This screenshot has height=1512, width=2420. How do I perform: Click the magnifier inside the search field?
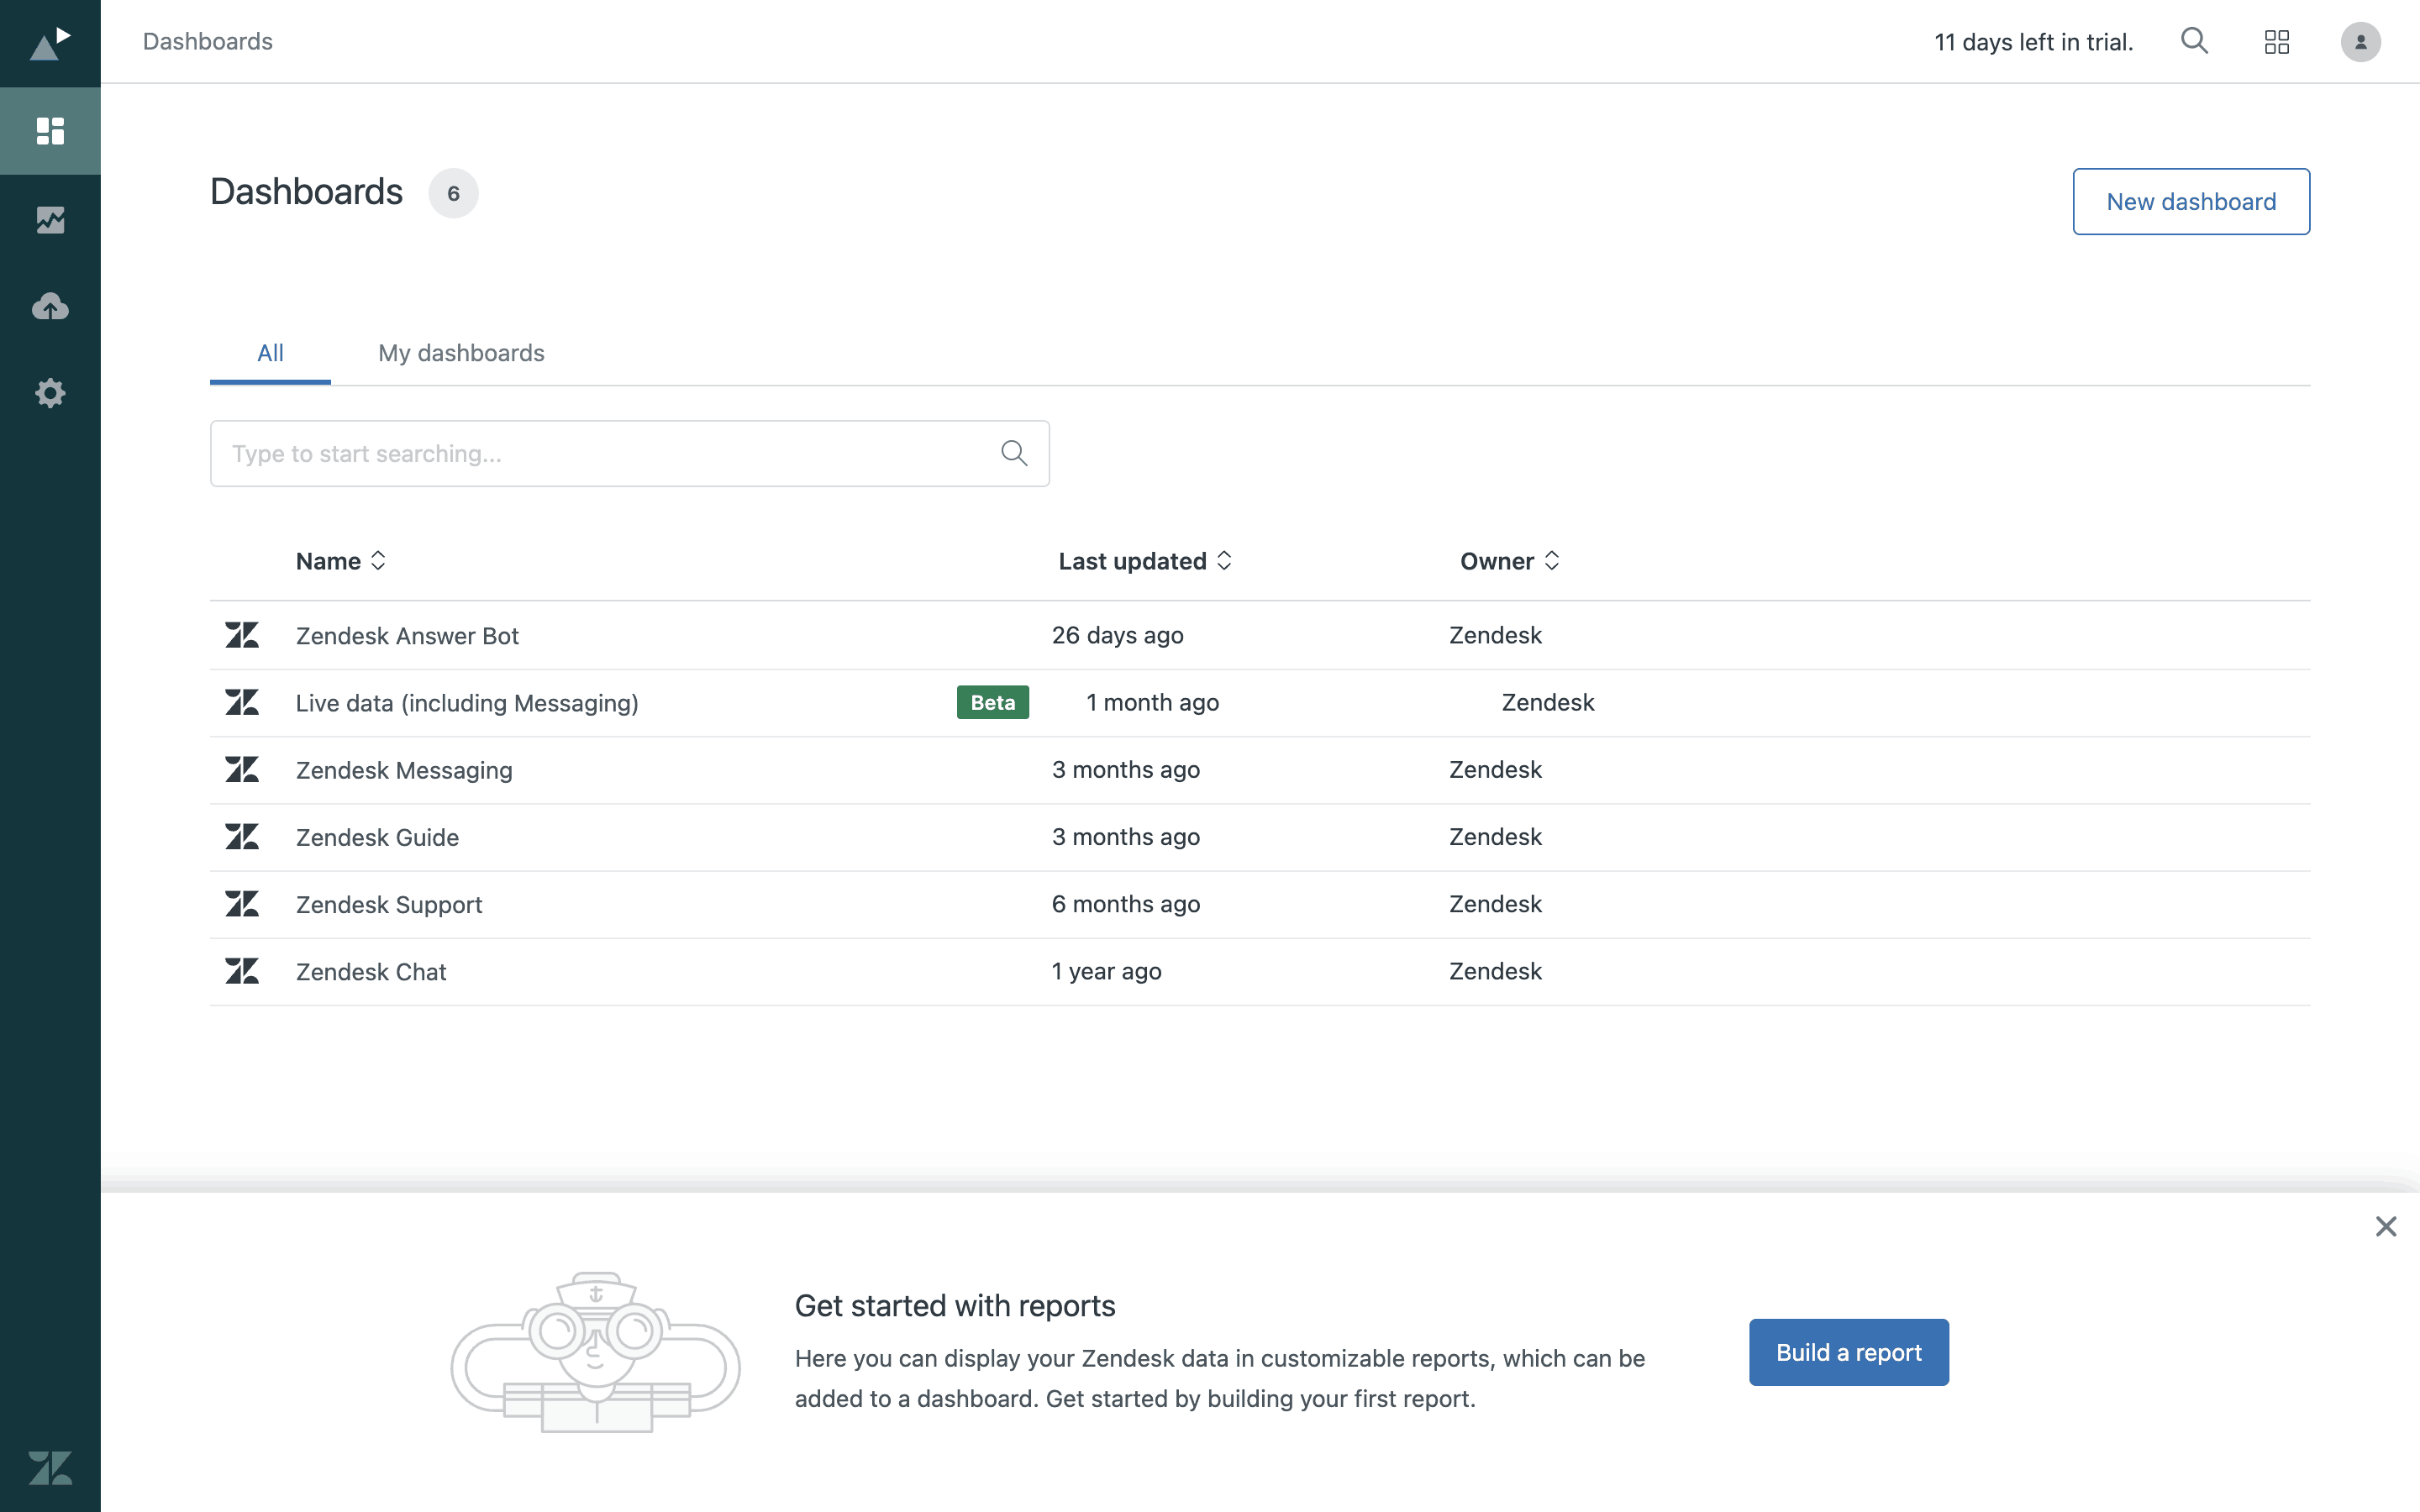click(x=1014, y=453)
